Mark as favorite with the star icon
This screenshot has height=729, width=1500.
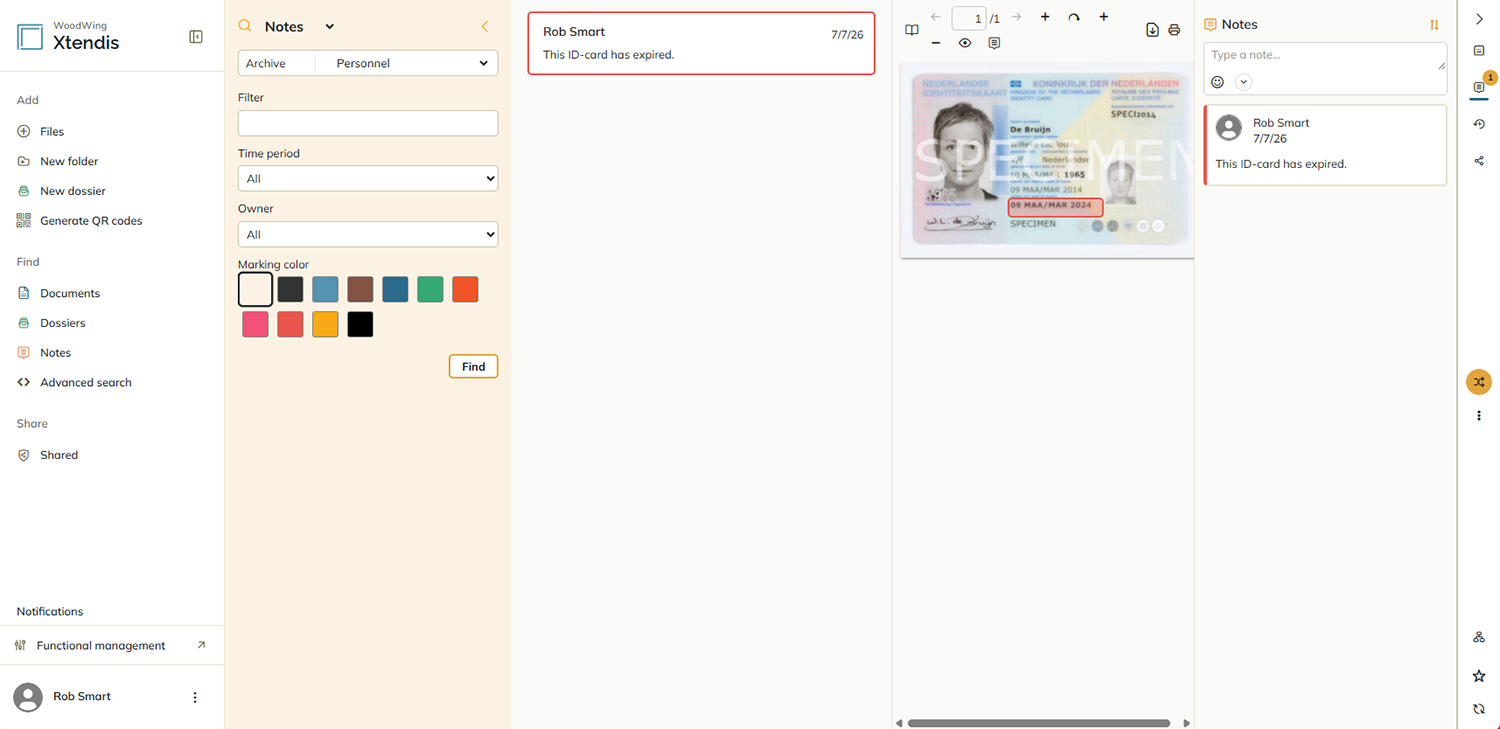pos(1479,676)
